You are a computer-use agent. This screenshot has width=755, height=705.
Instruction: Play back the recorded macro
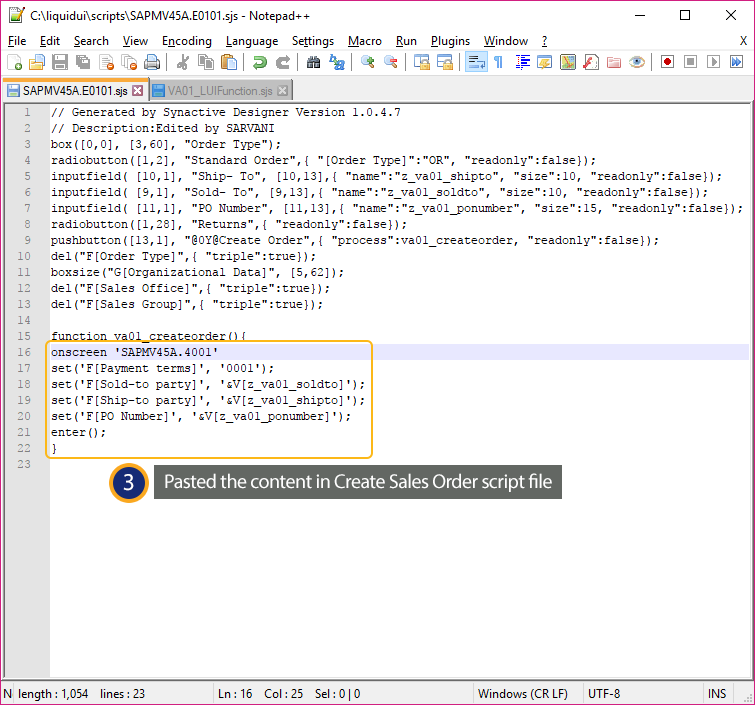pyautogui.click(x=714, y=62)
